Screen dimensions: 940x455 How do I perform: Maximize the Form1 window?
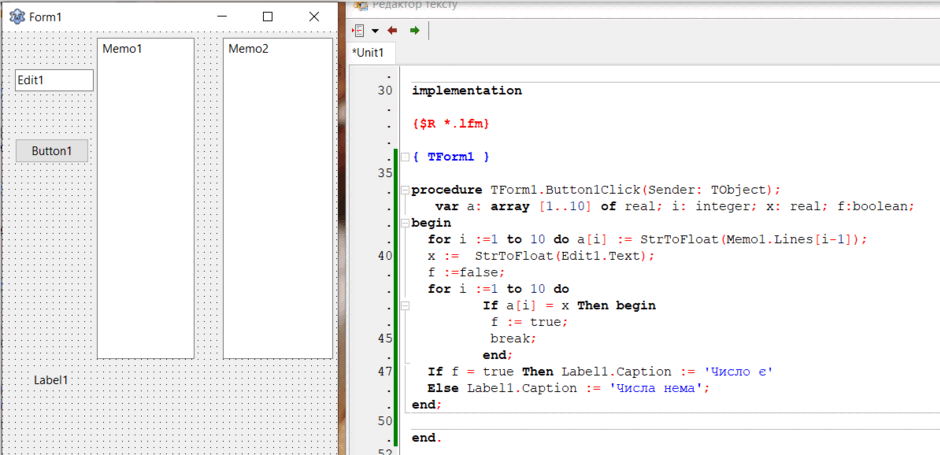point(268,17)
